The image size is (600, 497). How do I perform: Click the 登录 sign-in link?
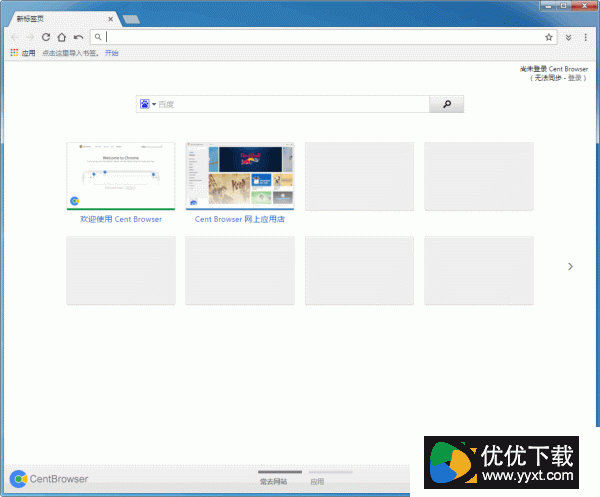click(574, 78)
